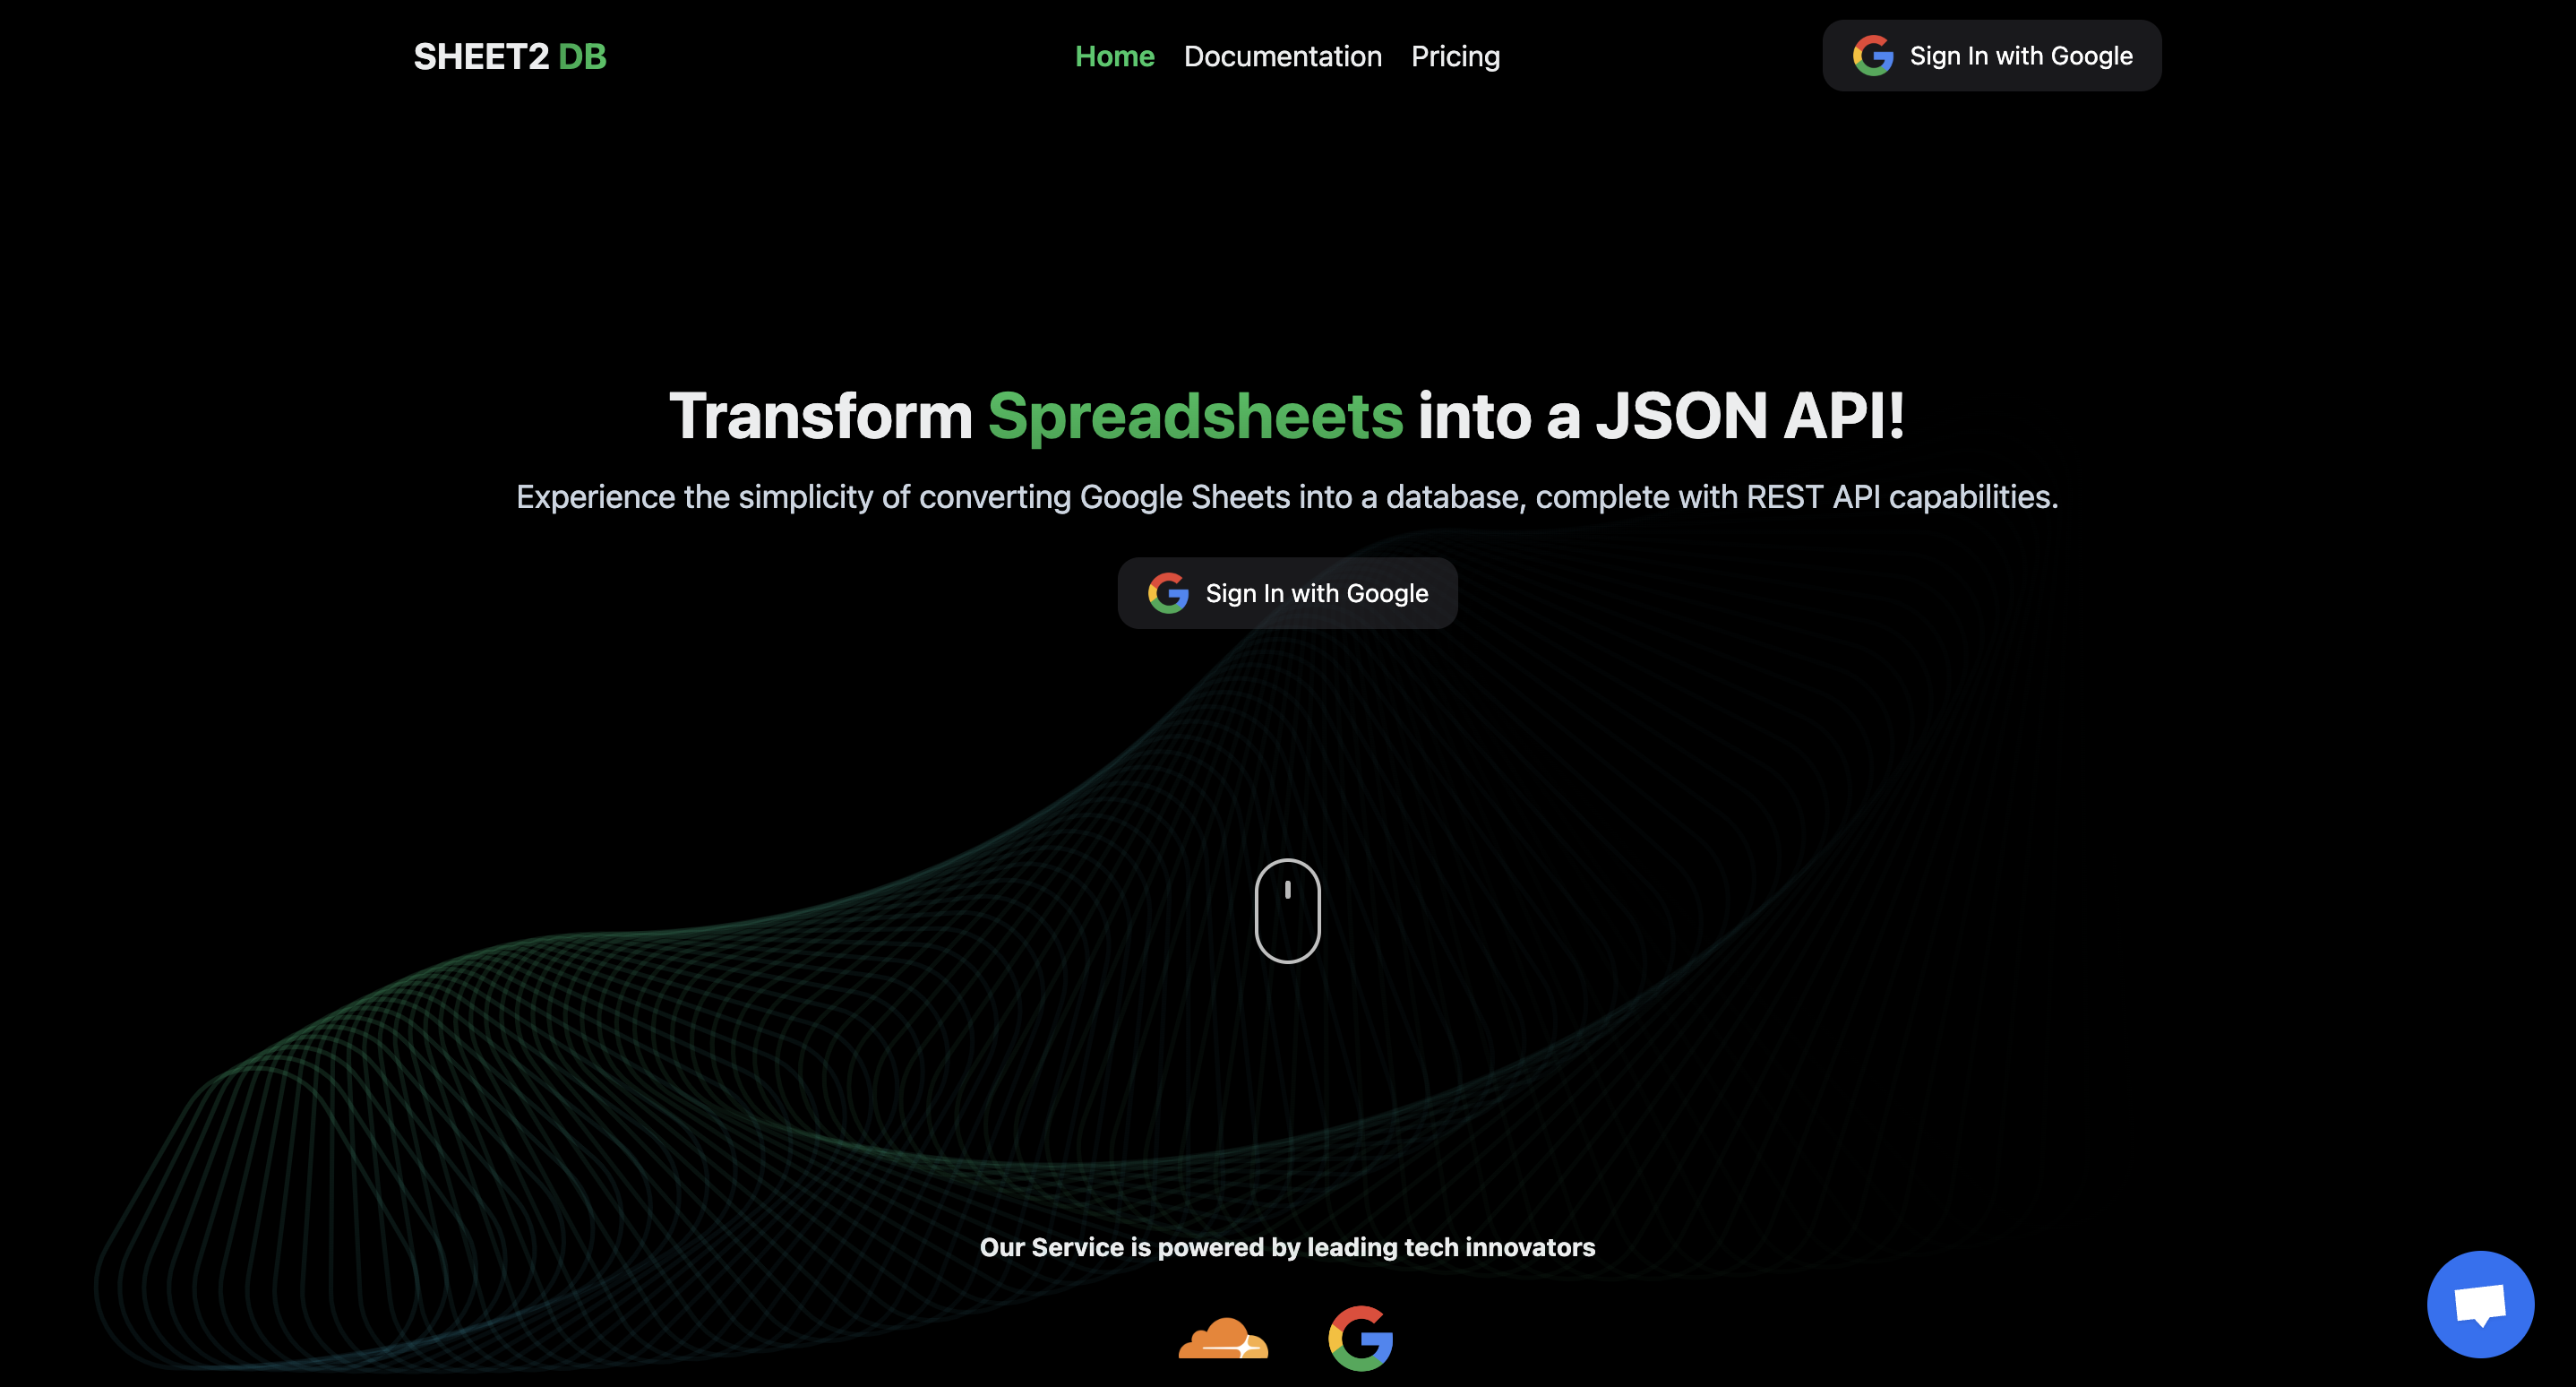This screenshot has height=1387, width=2576.
Task: Open the Documentation page
Action: [1282, 56]
